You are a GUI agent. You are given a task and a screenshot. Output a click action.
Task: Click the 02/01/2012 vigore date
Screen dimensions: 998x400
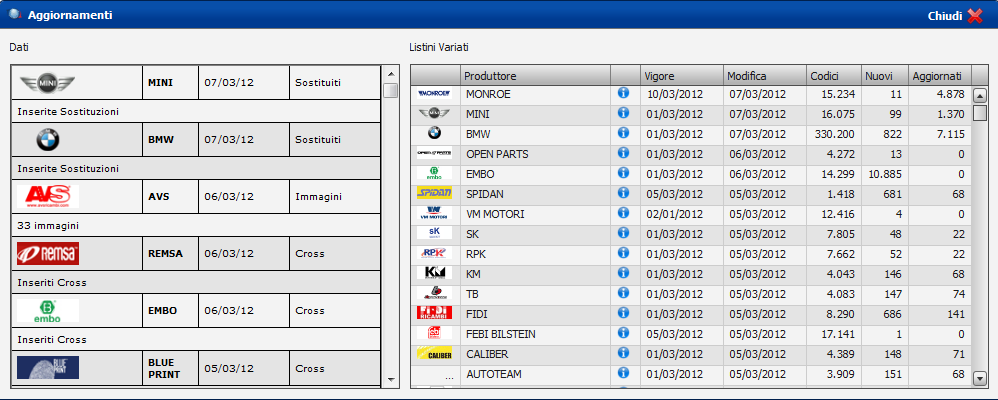pos(675,214)
